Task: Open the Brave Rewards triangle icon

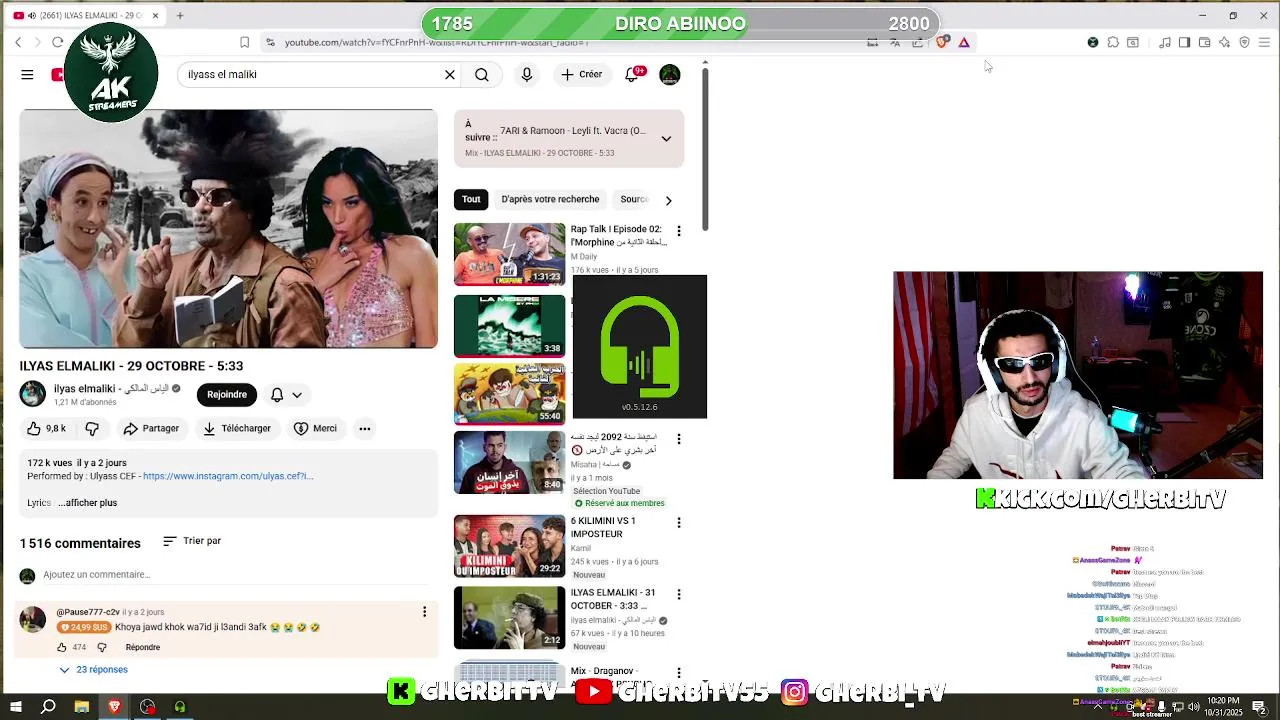Action: 964,42
